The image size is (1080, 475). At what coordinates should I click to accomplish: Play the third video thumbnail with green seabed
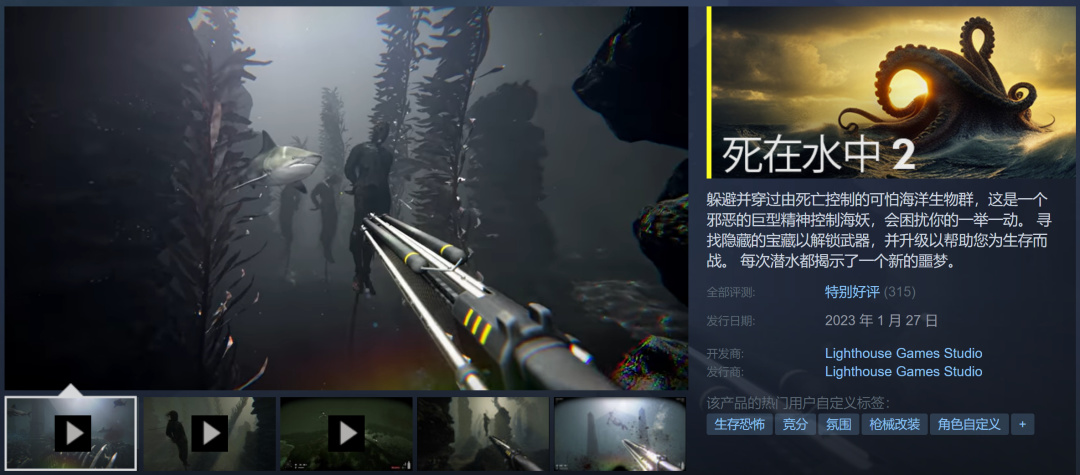click(346, 434)
